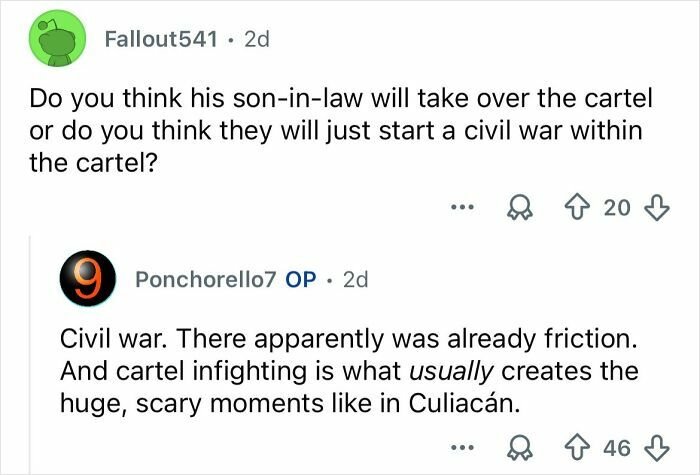Screen dimensions: 700x475
Task: Click the vote score of 46
Action: (x=617, y=446)
